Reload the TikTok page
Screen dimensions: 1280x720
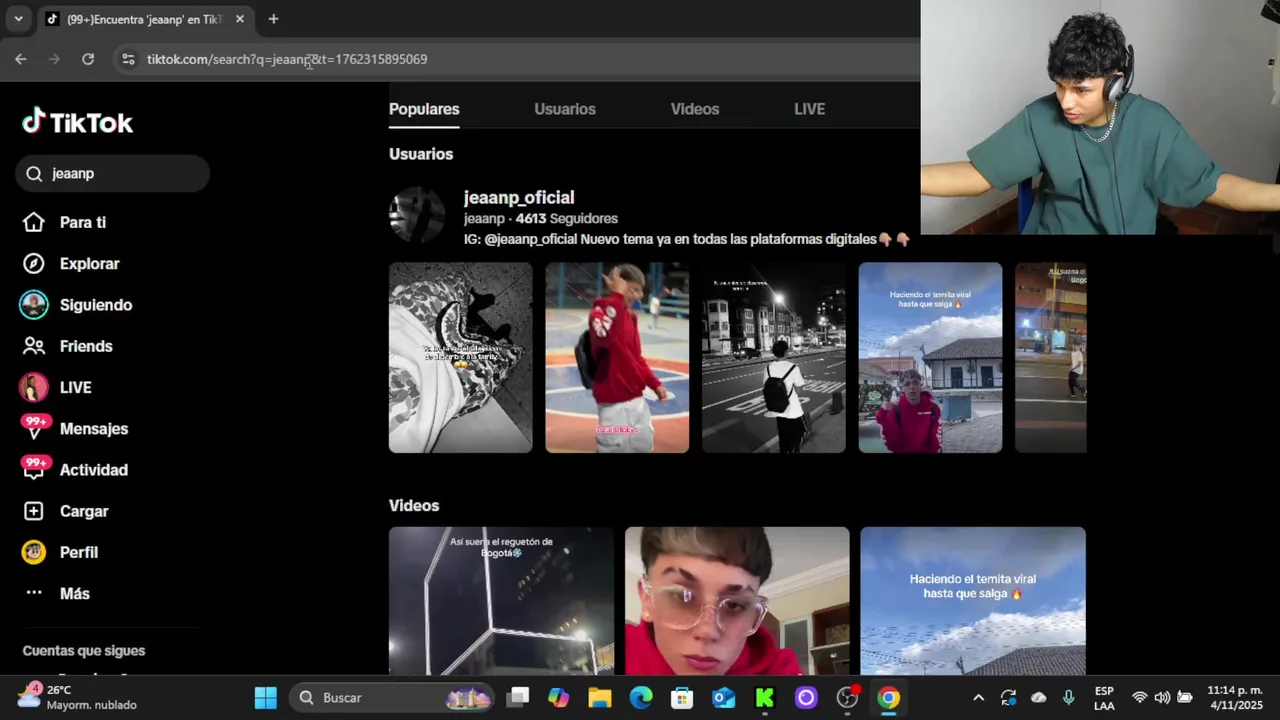coord(88,59)
